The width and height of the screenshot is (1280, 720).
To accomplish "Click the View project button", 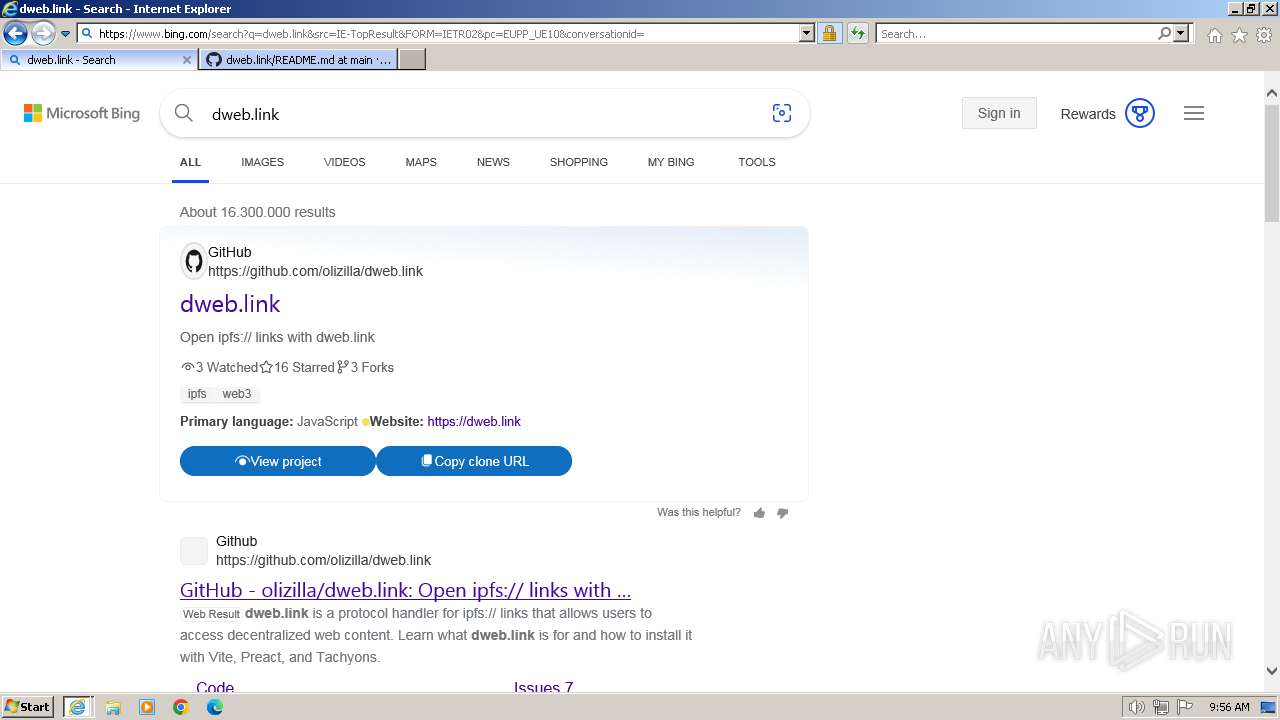I will pyautogui.click(x=278, y=461).
